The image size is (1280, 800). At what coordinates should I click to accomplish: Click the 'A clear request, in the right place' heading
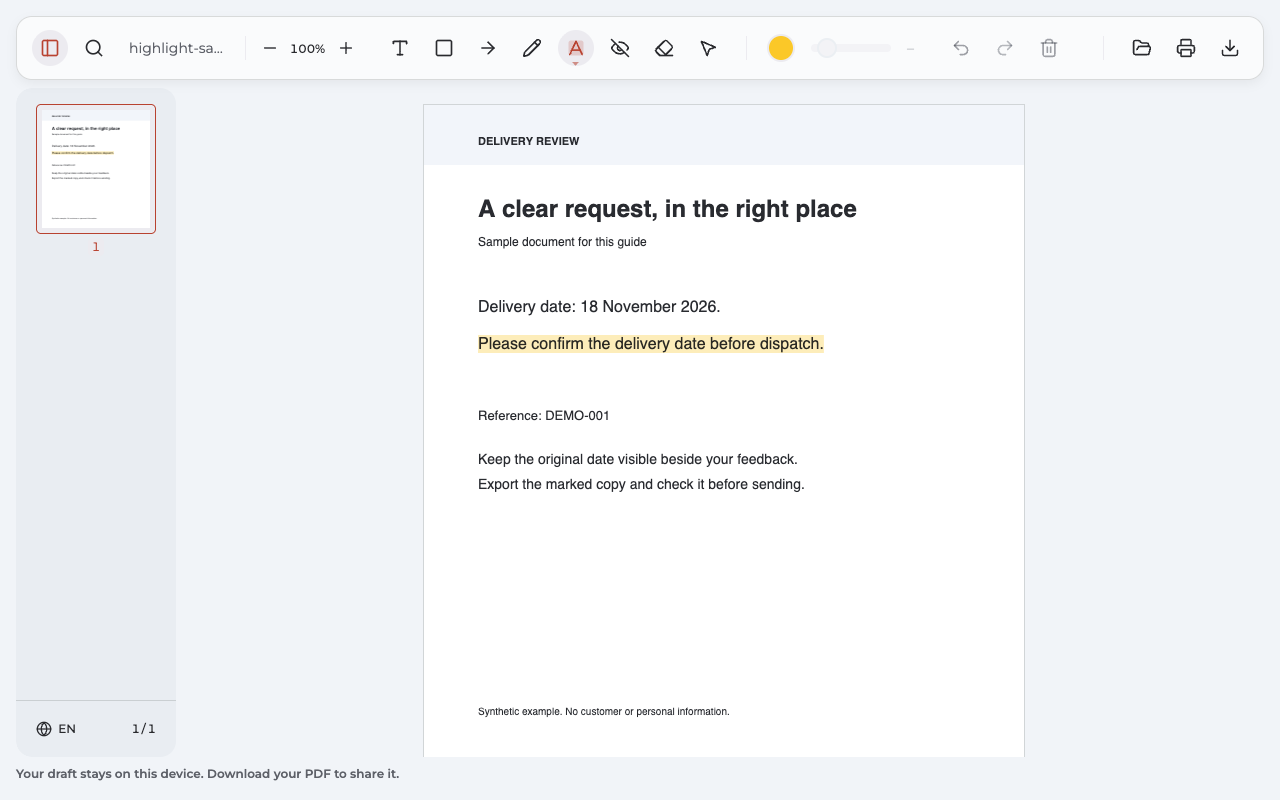(x=667, y=209)
